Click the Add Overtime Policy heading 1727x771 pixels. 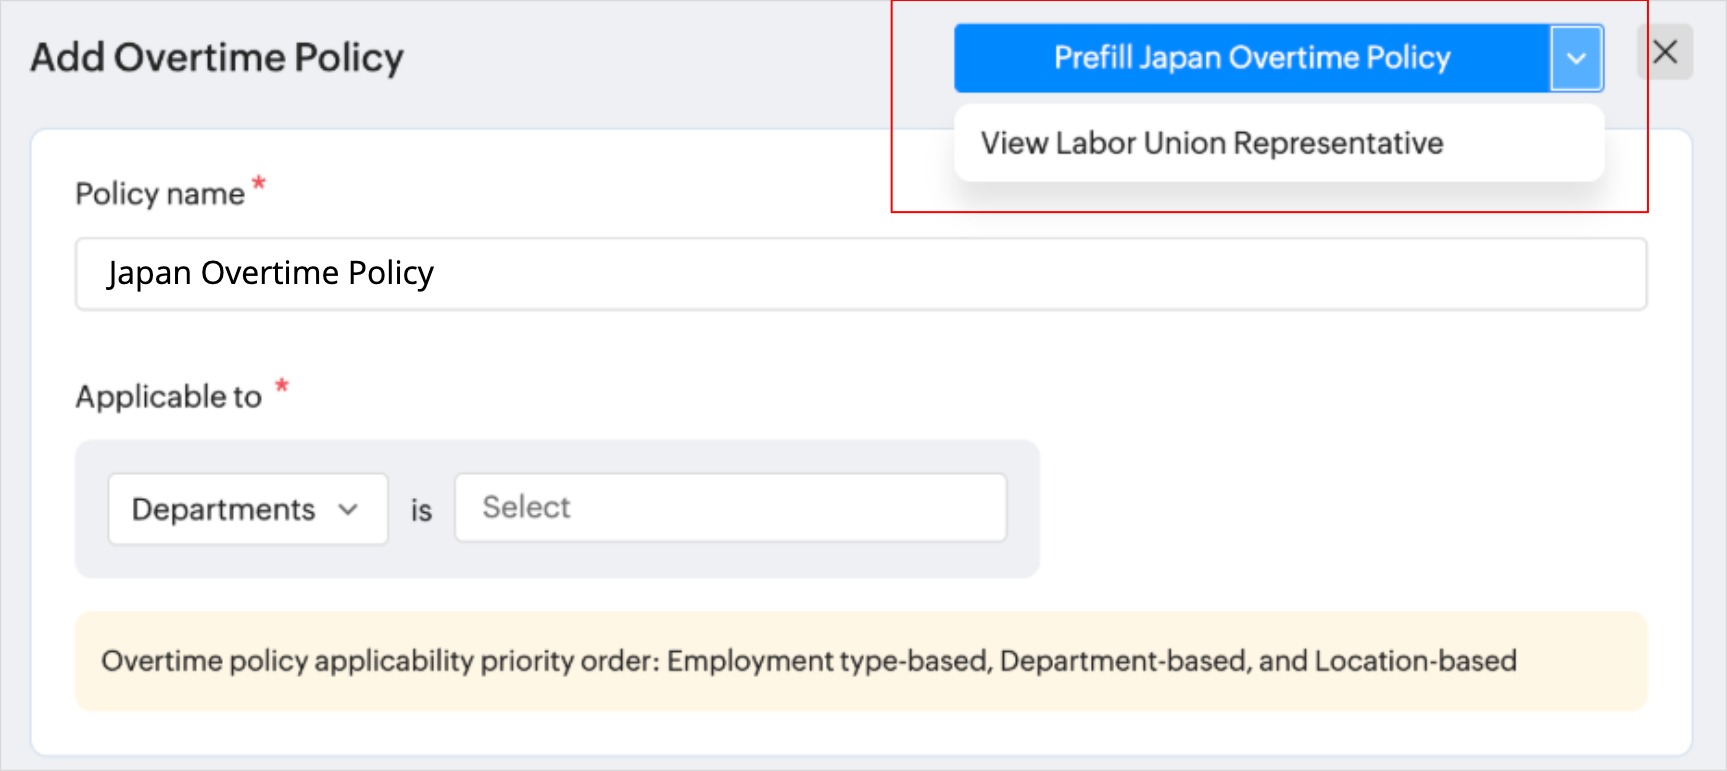tap(217, 58)
